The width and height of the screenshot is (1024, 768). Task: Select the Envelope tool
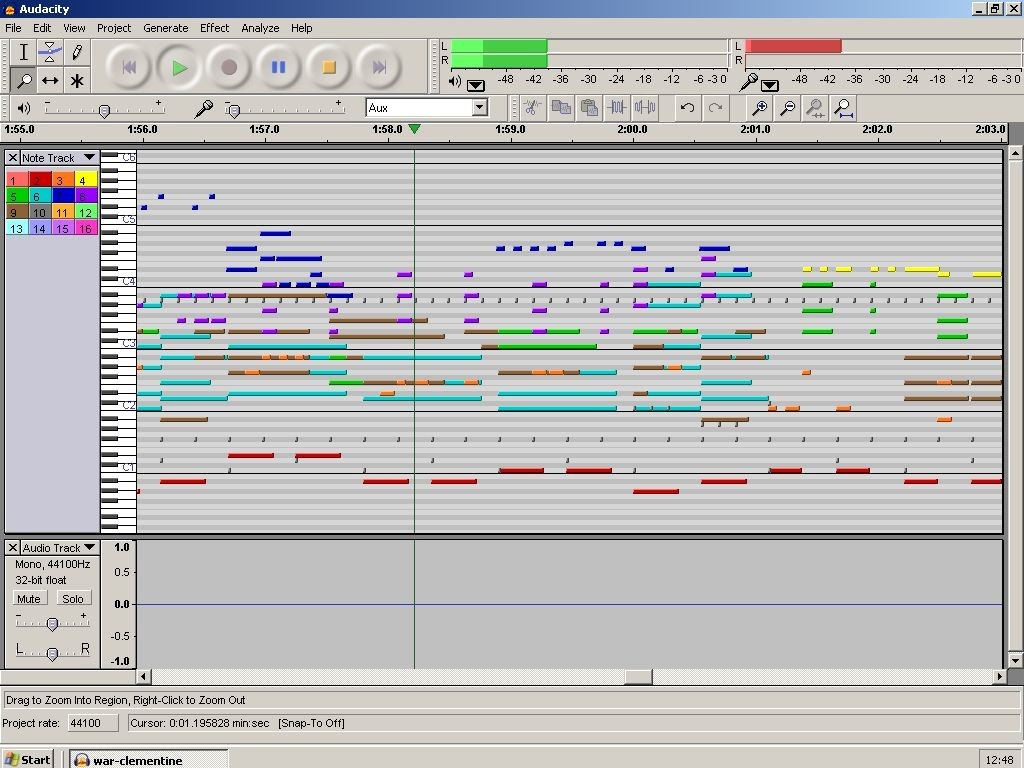coord(50,52)
